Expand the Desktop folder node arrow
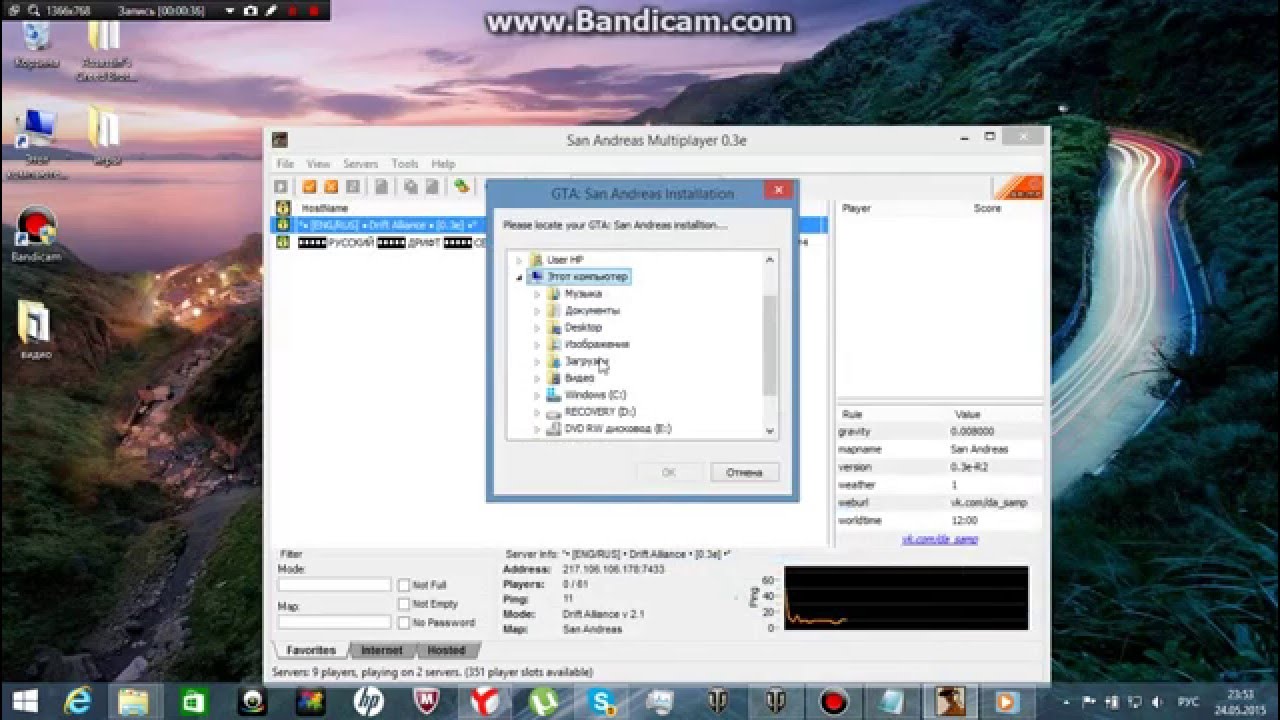The image size is (1280, 720). click(537, 328)
